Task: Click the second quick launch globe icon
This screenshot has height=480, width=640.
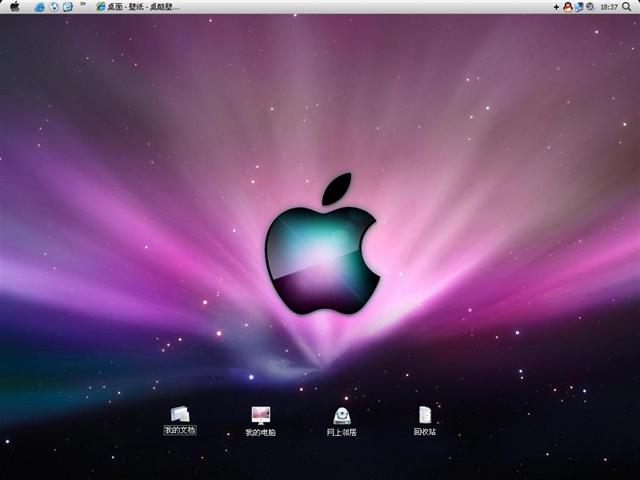Action: (54, 7)
